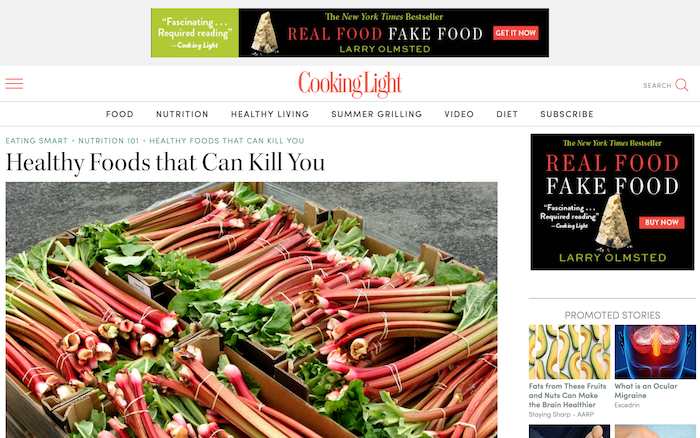700x438 pixels.
Task: Click the Get It Now banner button
Action: tap(516, 33)
